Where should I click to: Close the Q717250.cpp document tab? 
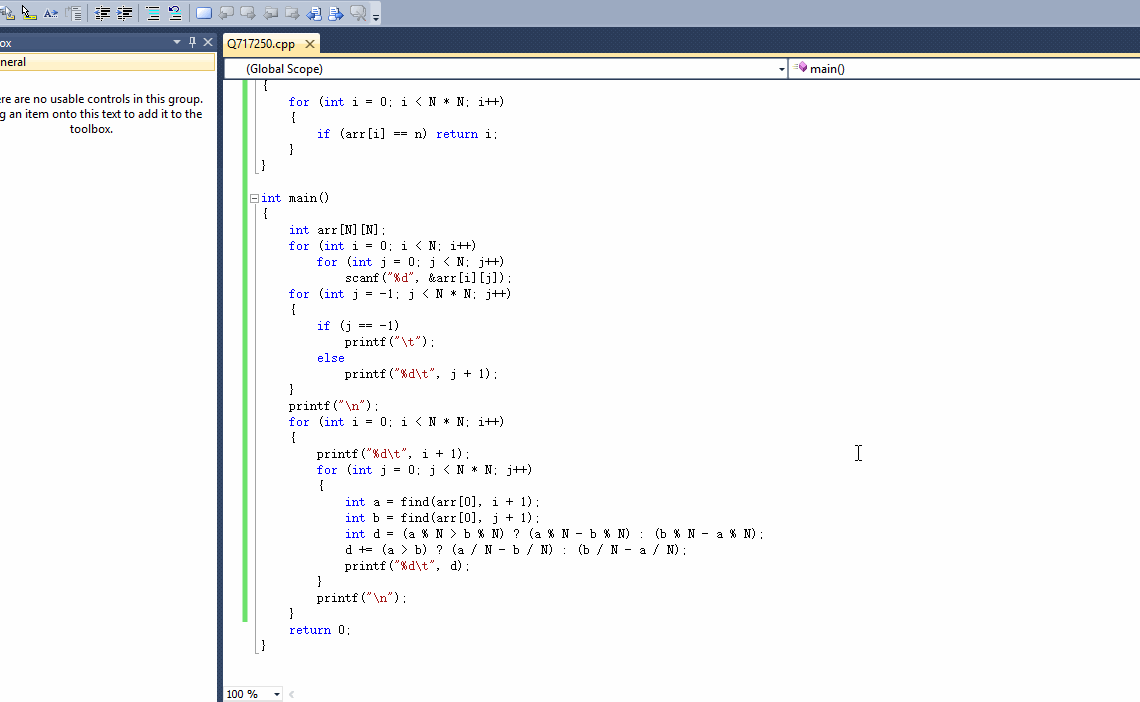coord(310,44)
